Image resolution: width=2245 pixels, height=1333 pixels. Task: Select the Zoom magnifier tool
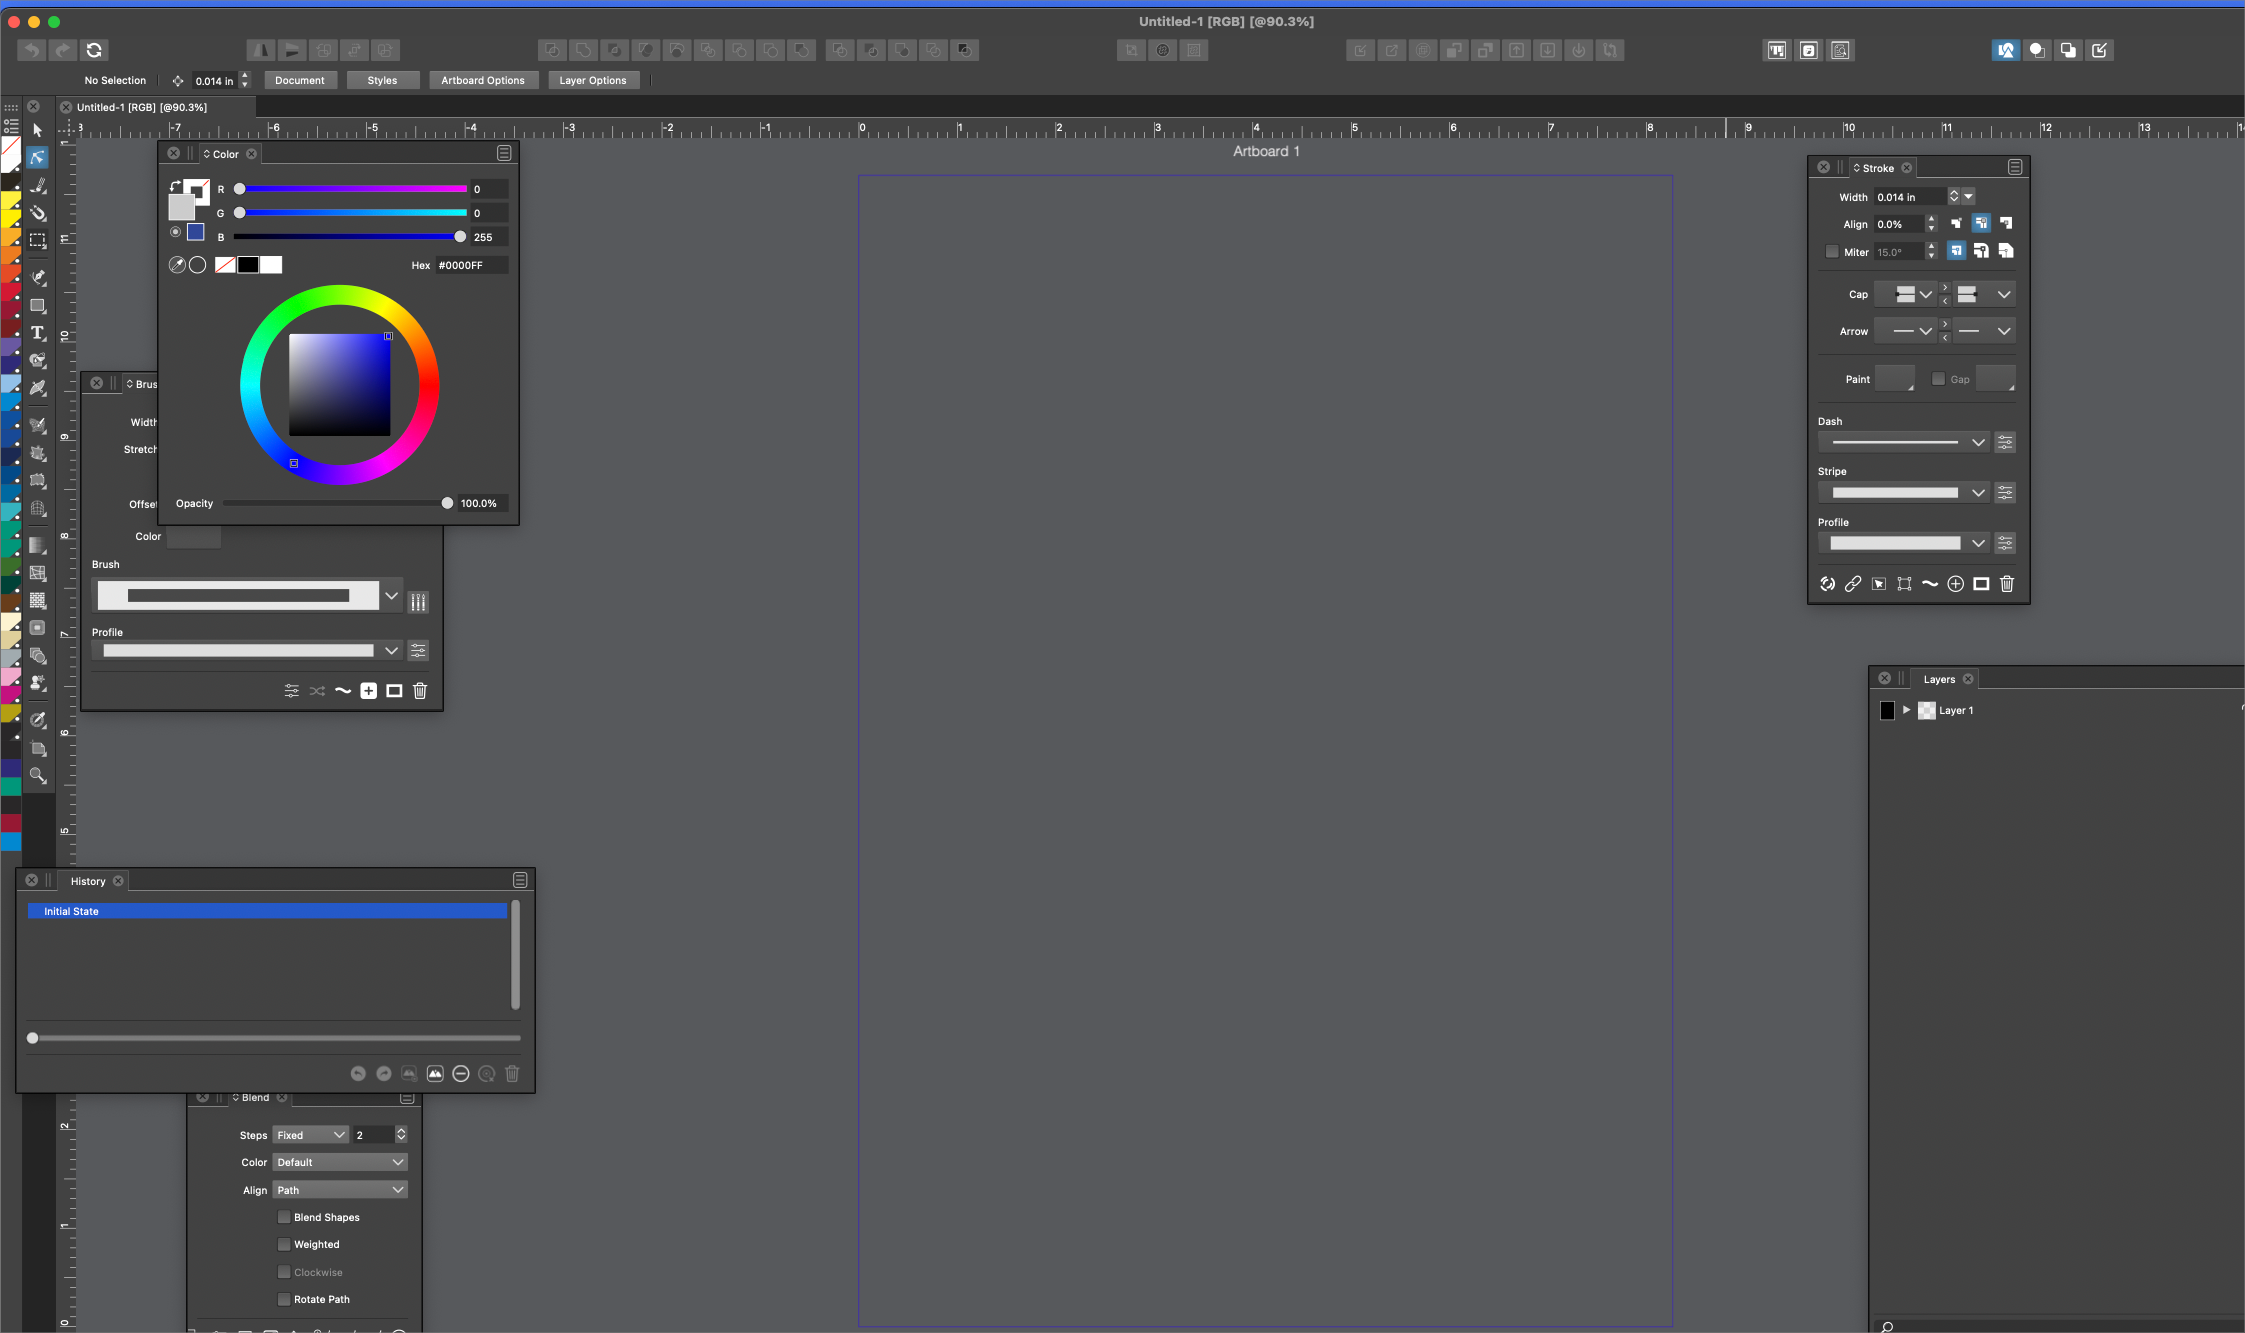click(x=38, y=775)
